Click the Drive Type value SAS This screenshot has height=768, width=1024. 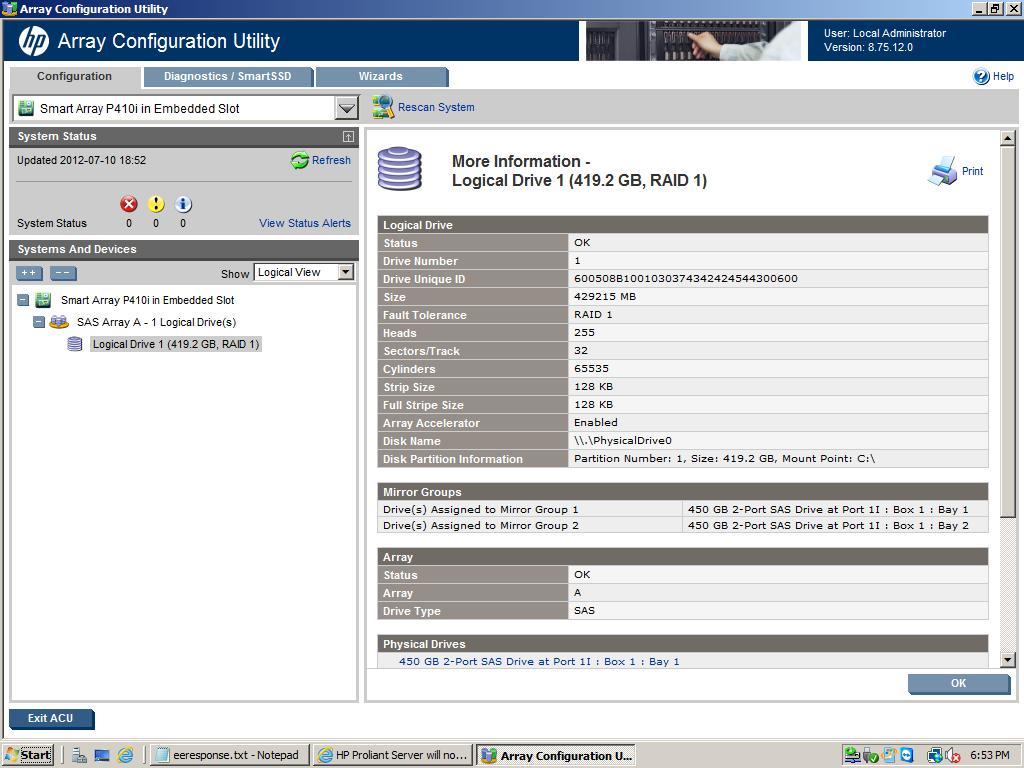coord(584,611)
